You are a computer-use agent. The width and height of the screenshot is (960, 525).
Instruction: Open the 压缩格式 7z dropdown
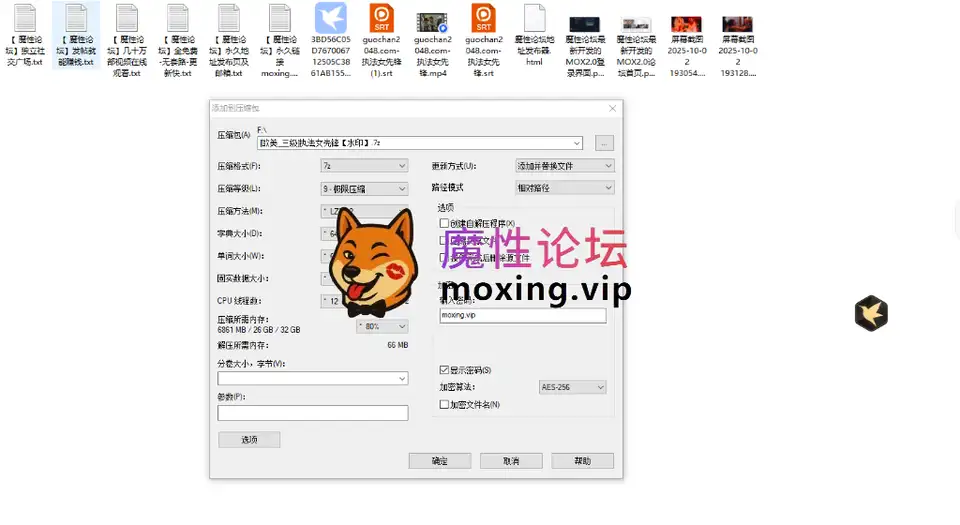(364, 166)
